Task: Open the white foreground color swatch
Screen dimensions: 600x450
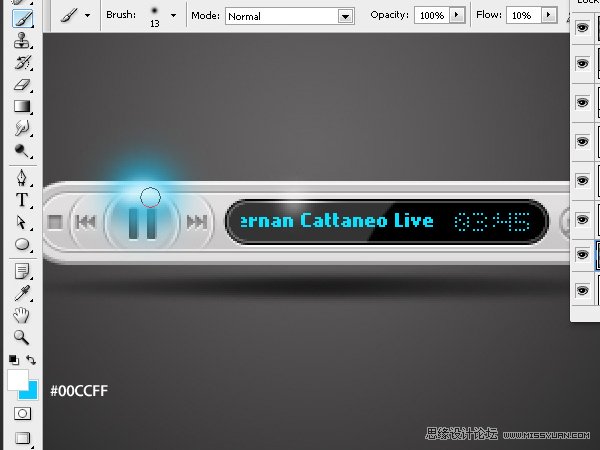Action: (18, 380)
